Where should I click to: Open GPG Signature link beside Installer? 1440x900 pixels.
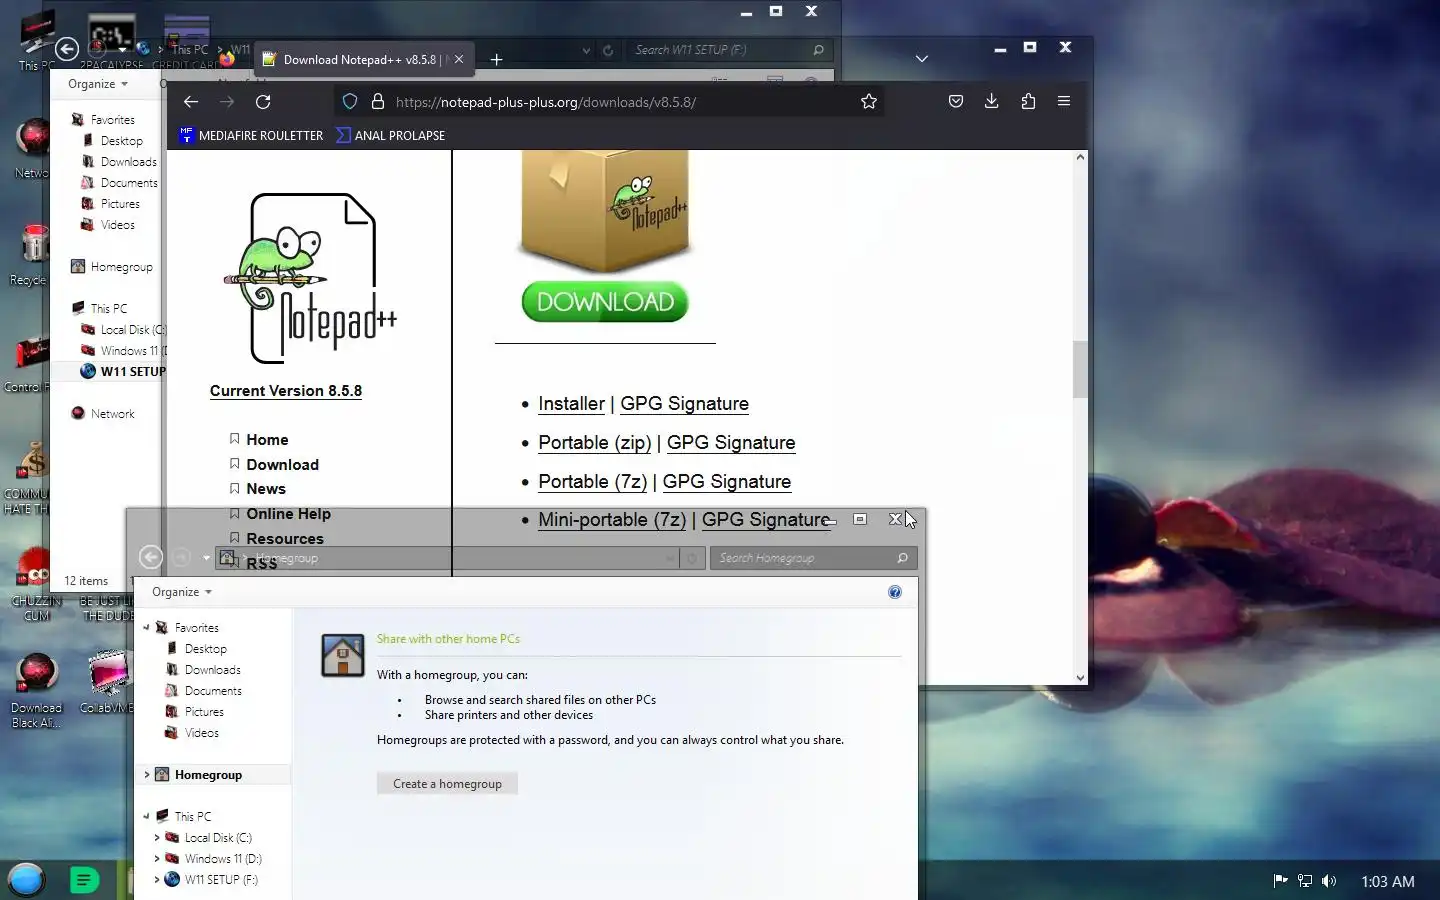click(684, 404)
